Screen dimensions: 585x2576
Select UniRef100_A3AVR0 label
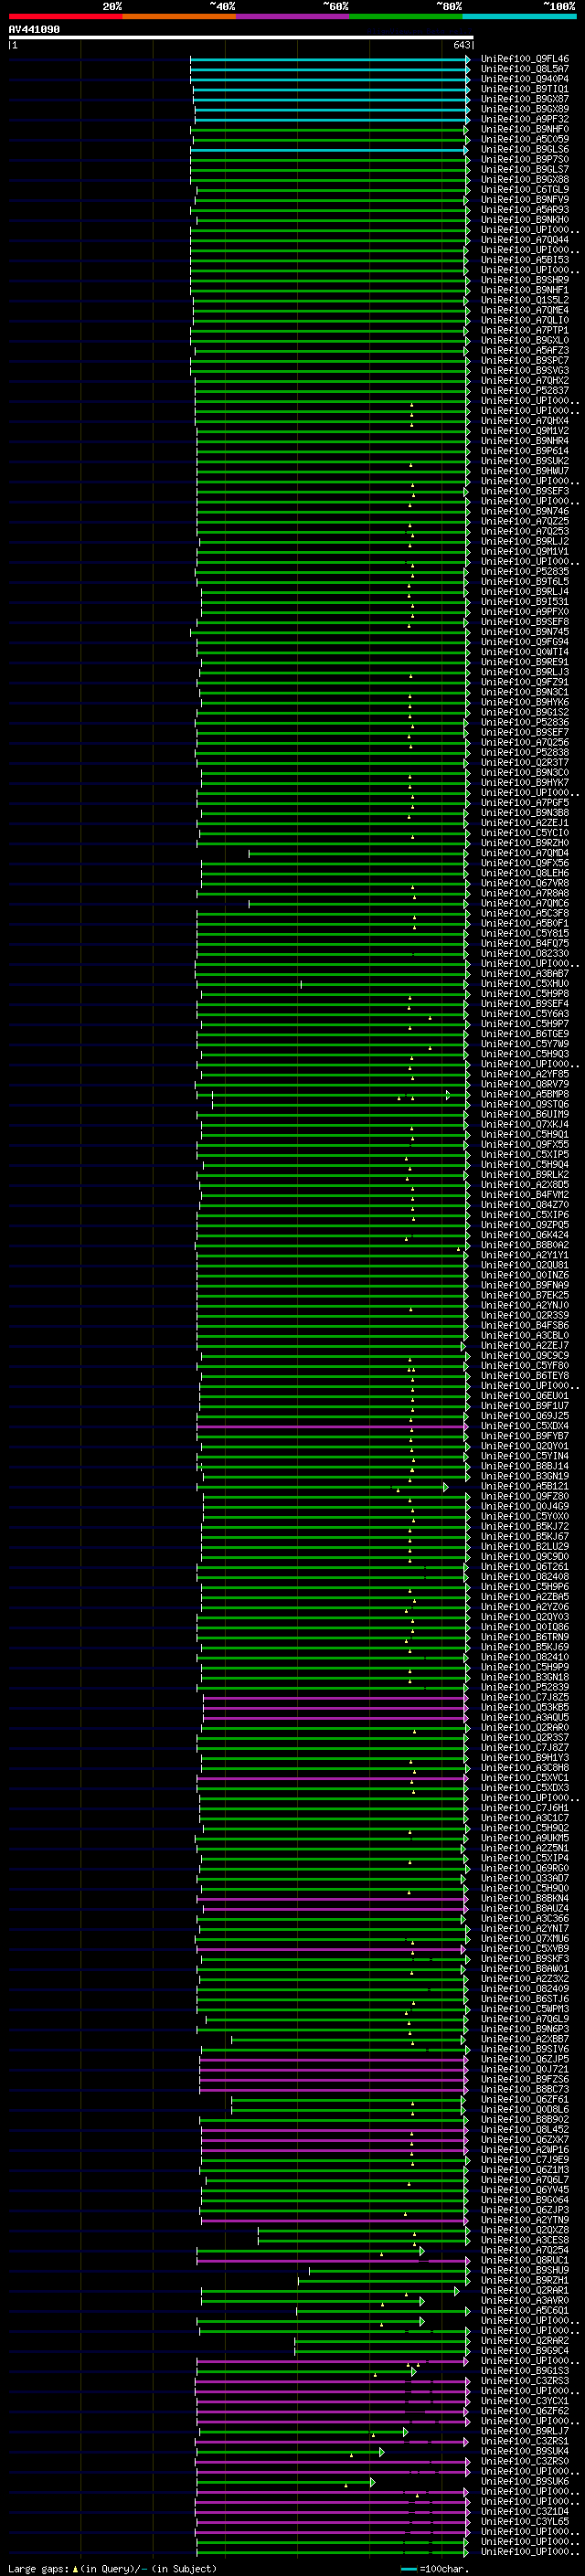tap(525, 2300)
